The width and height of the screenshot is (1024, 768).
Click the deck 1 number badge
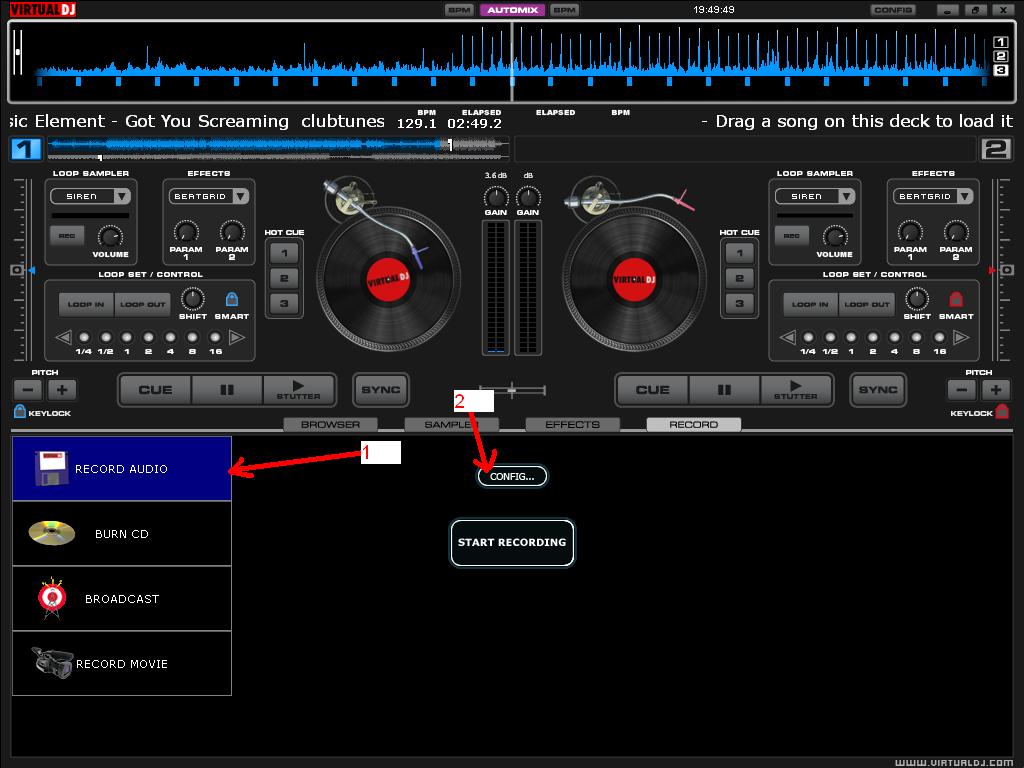tap(26, 149)
